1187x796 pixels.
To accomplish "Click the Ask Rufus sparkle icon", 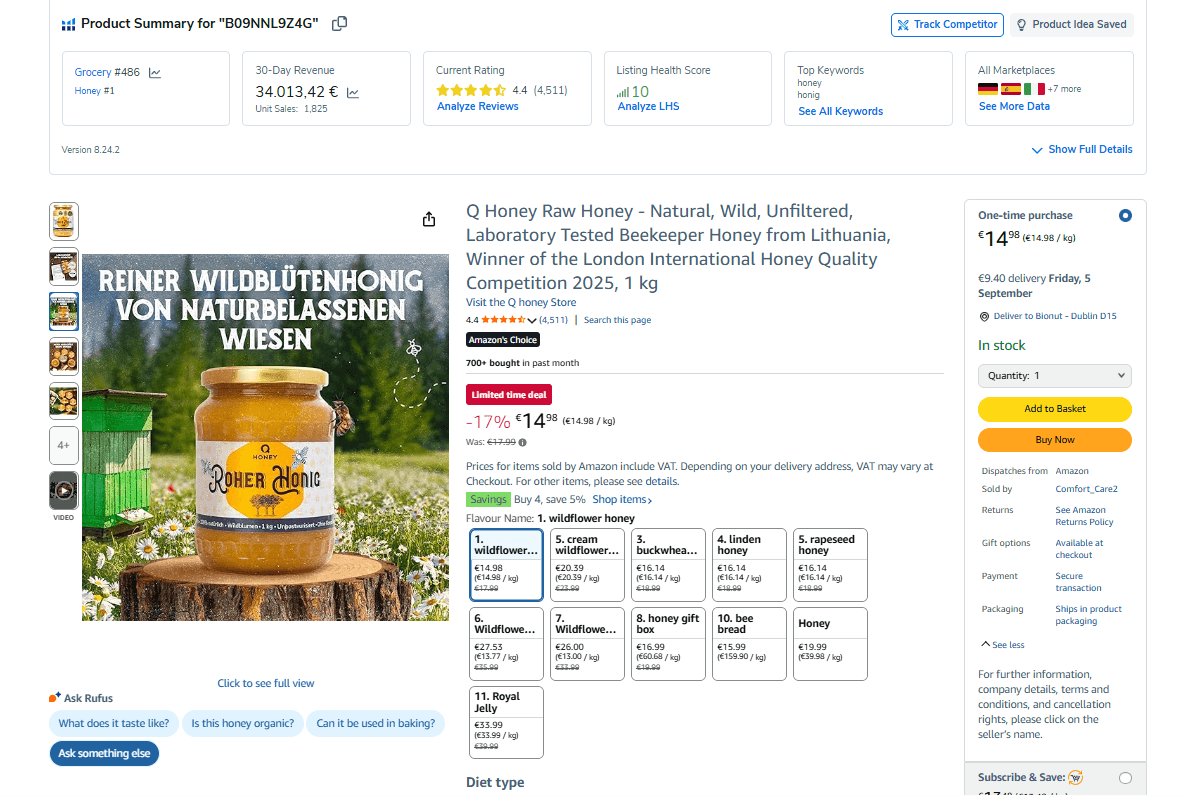I will 55,697.
